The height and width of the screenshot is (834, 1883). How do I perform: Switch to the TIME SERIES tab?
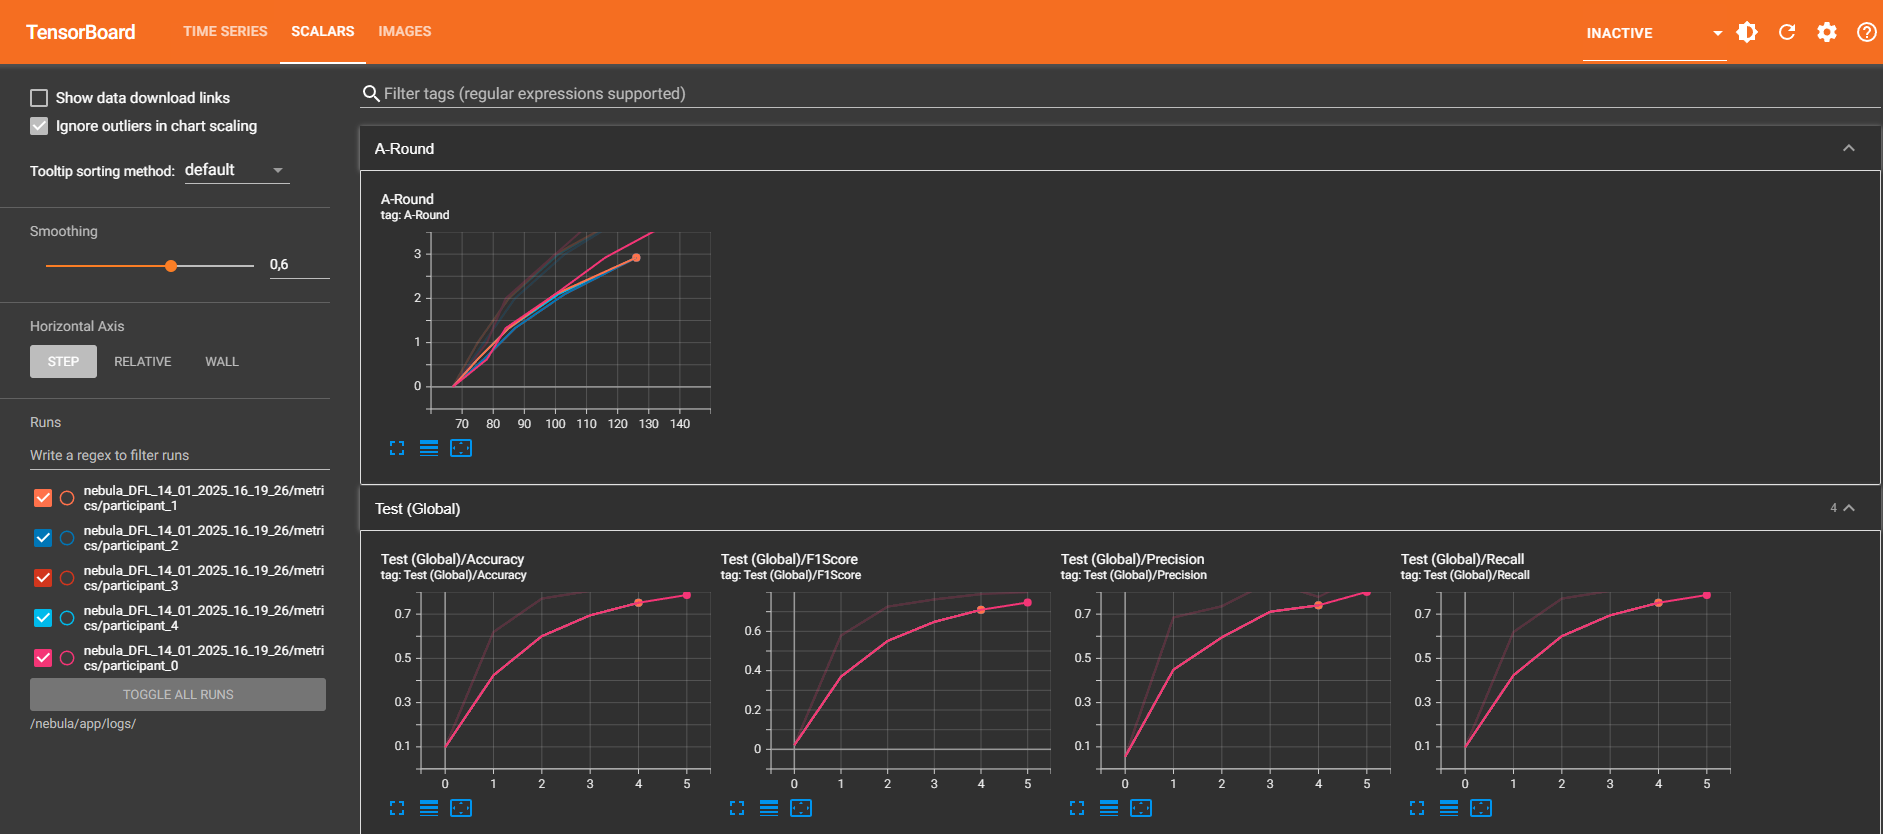coord(225,32)
